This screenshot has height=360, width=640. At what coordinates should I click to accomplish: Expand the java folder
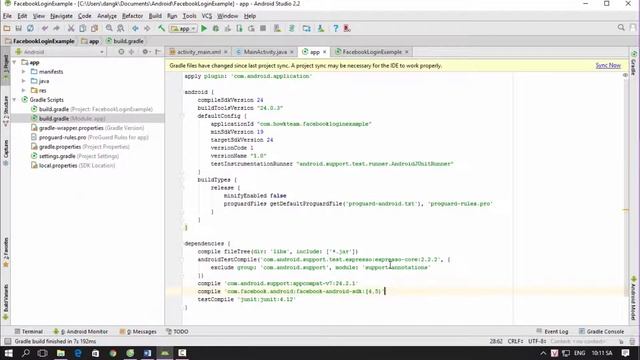[24, 81]
